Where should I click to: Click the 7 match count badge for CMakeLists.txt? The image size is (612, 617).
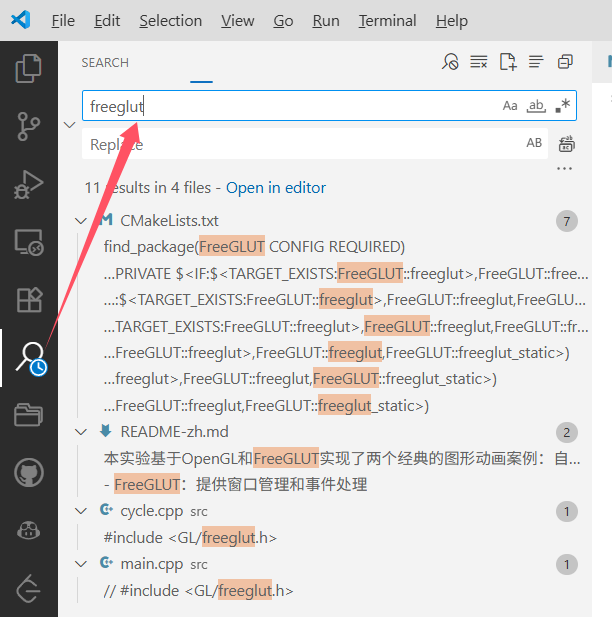567,221
